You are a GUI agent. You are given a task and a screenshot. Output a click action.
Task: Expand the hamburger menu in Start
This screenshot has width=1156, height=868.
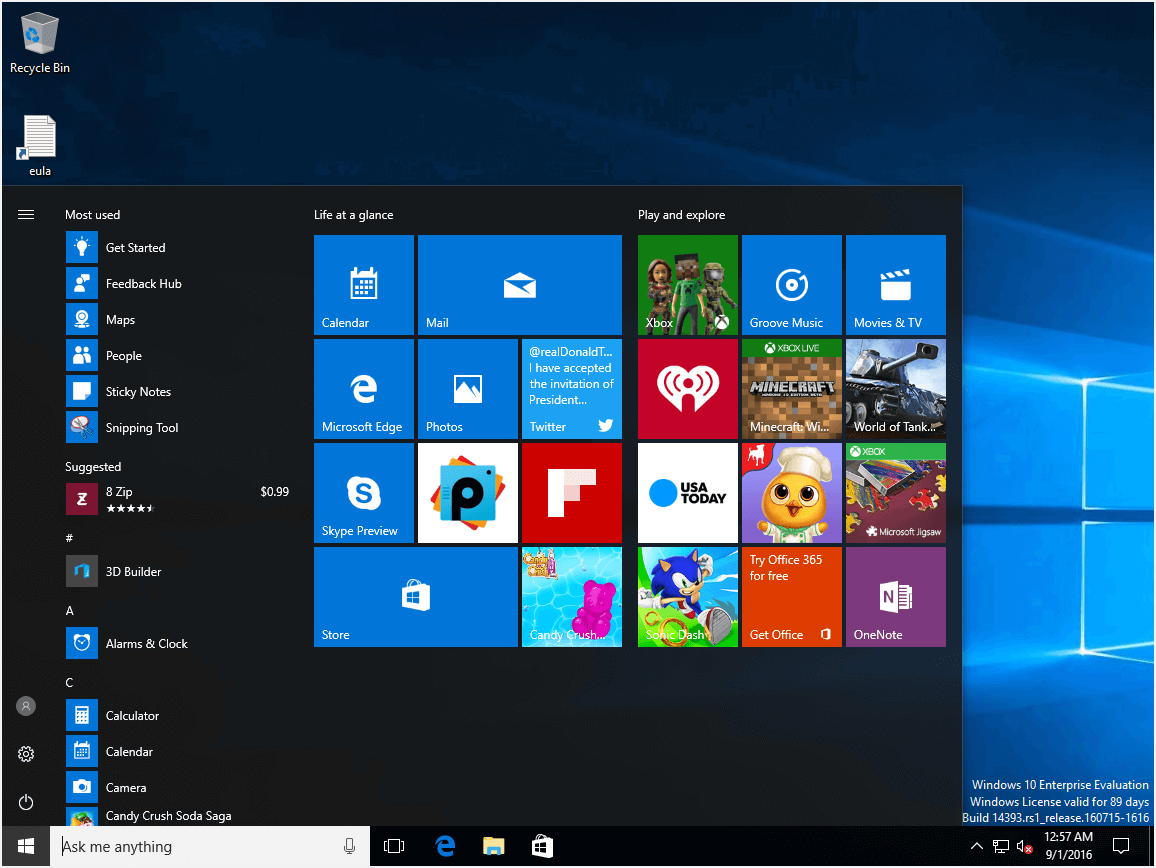pos(26,214)
